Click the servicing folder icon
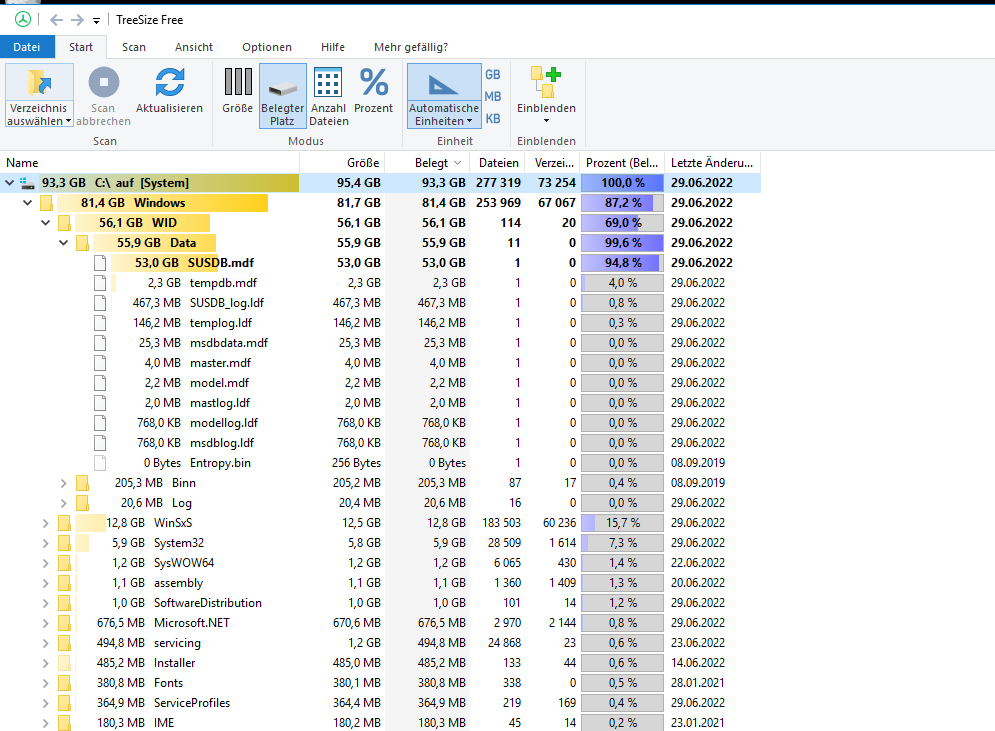This screenshot has width=995, height=731. click(x=64, y=643)
